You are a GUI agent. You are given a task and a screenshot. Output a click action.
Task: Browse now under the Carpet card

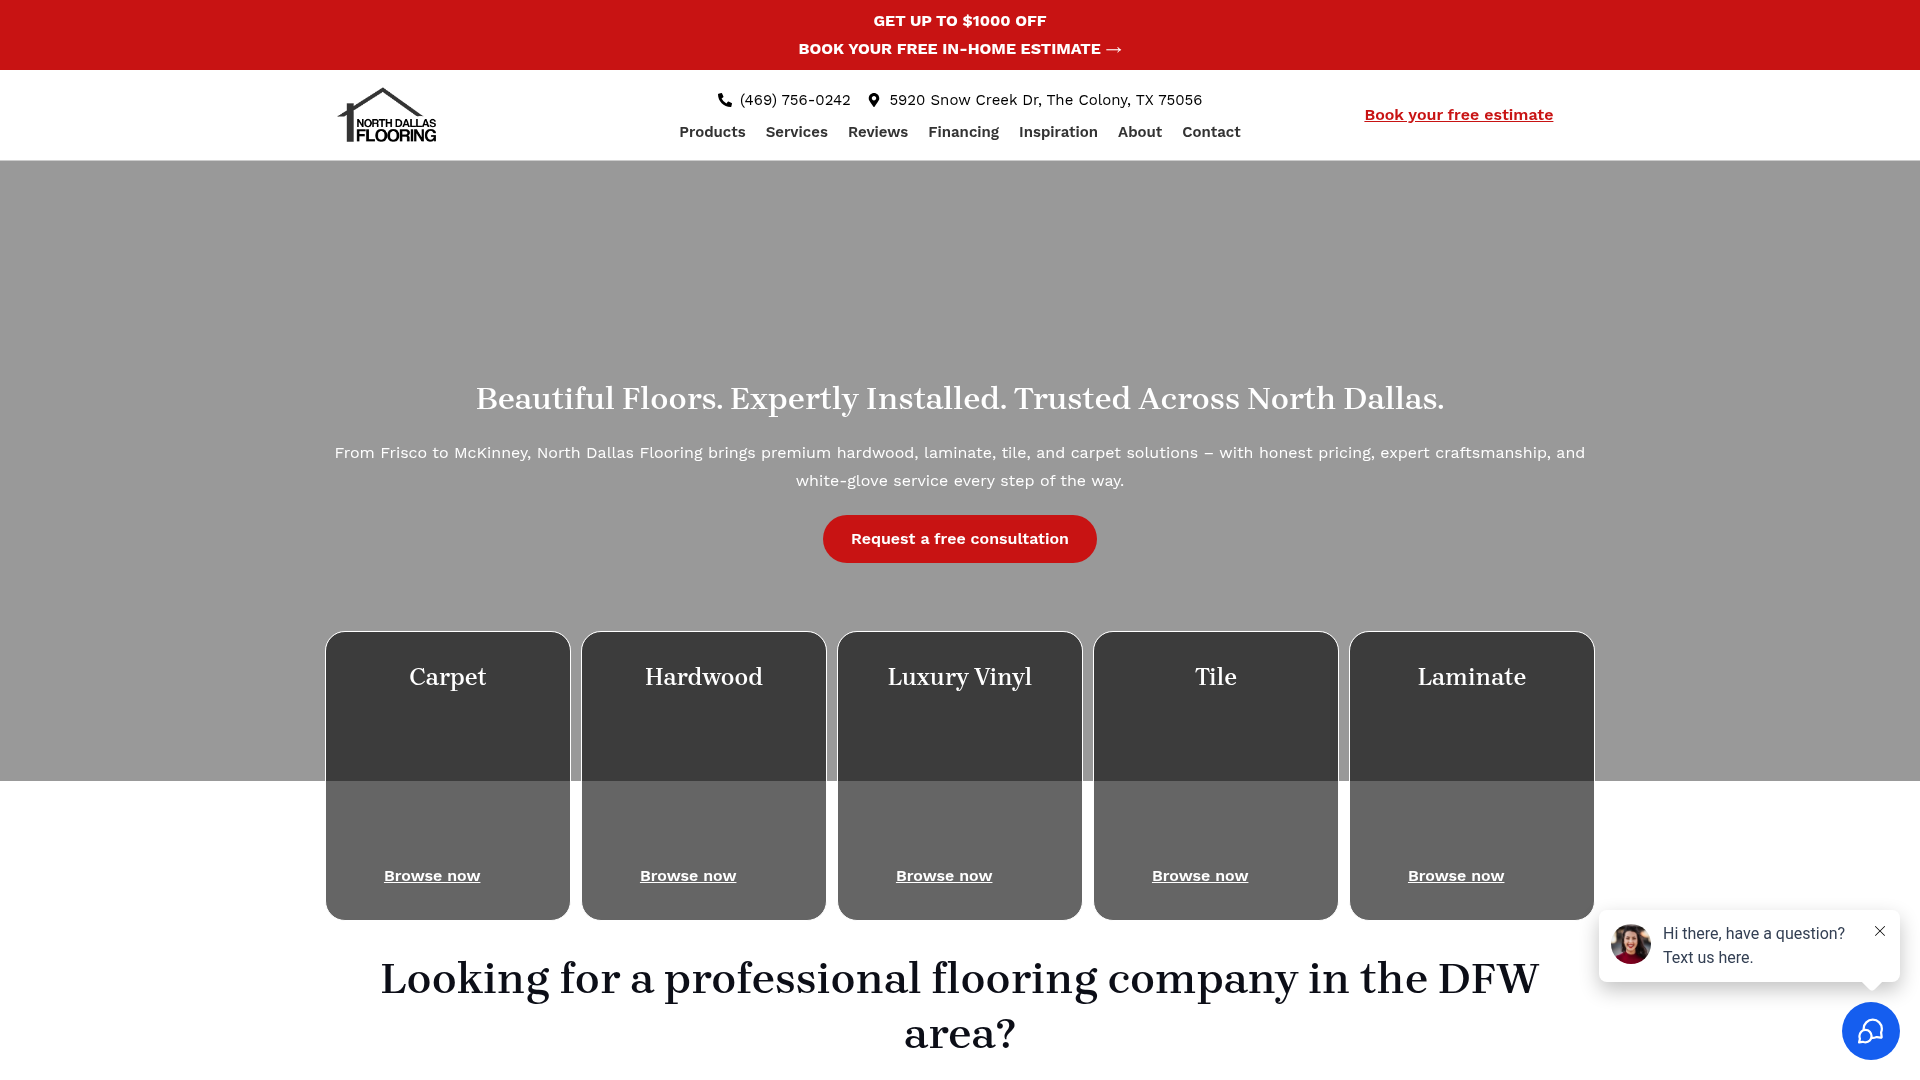click(x=431, y=875)
